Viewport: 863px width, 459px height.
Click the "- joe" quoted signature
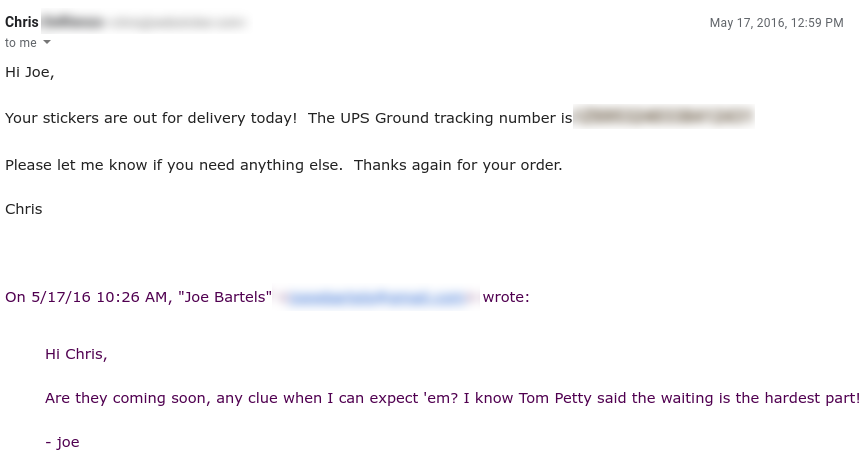[x=62, y=442]
